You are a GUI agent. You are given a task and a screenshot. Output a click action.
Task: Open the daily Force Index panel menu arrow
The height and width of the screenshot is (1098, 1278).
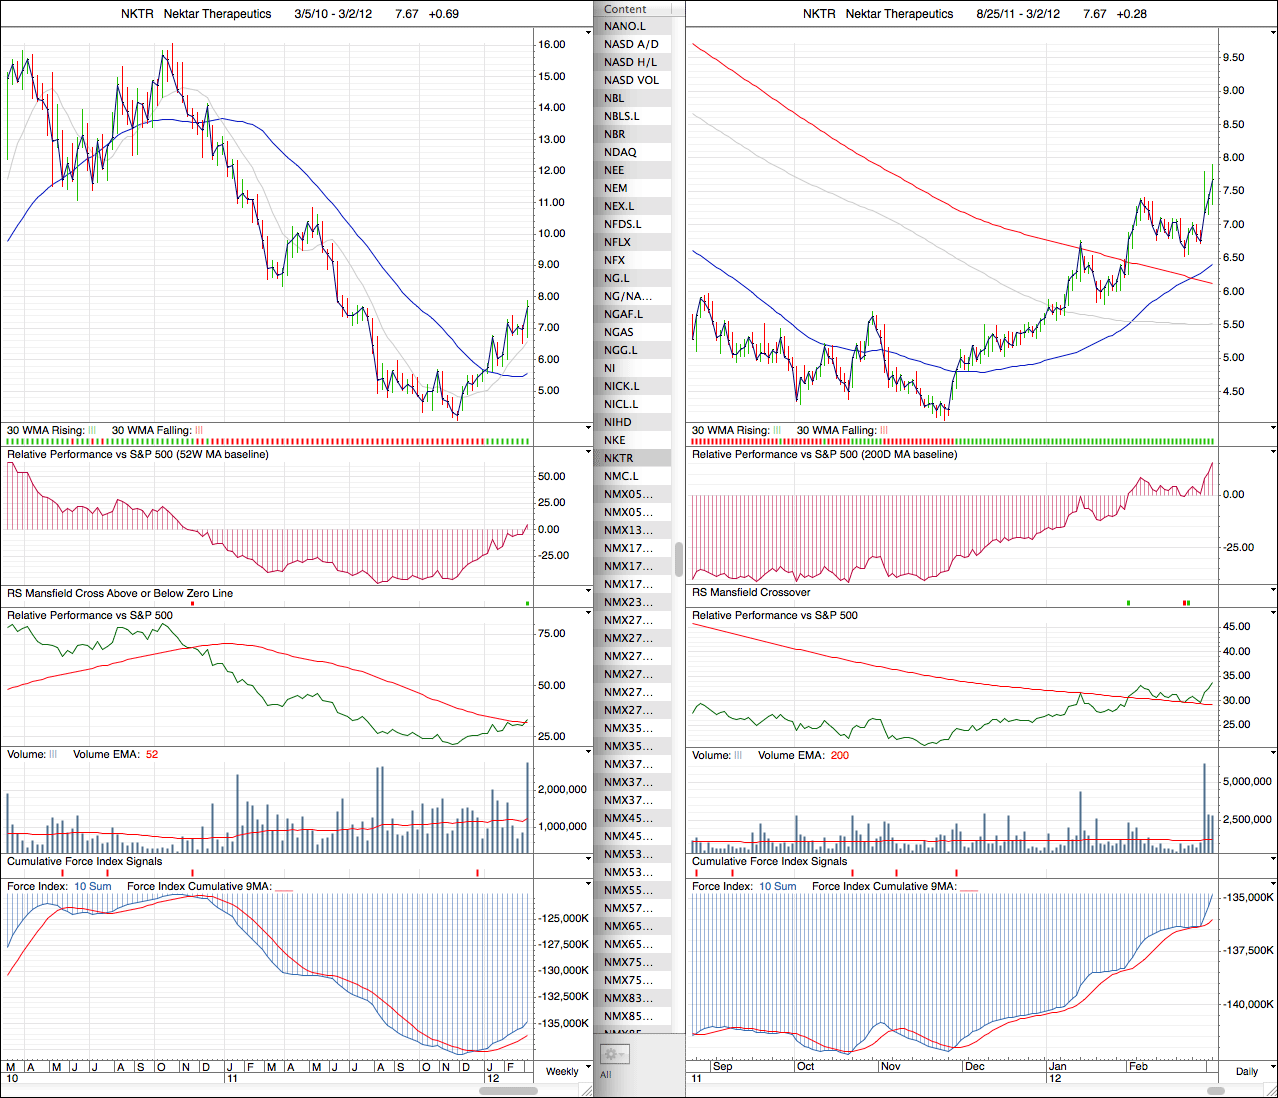pyautogui.click(x=1272, y=884)
